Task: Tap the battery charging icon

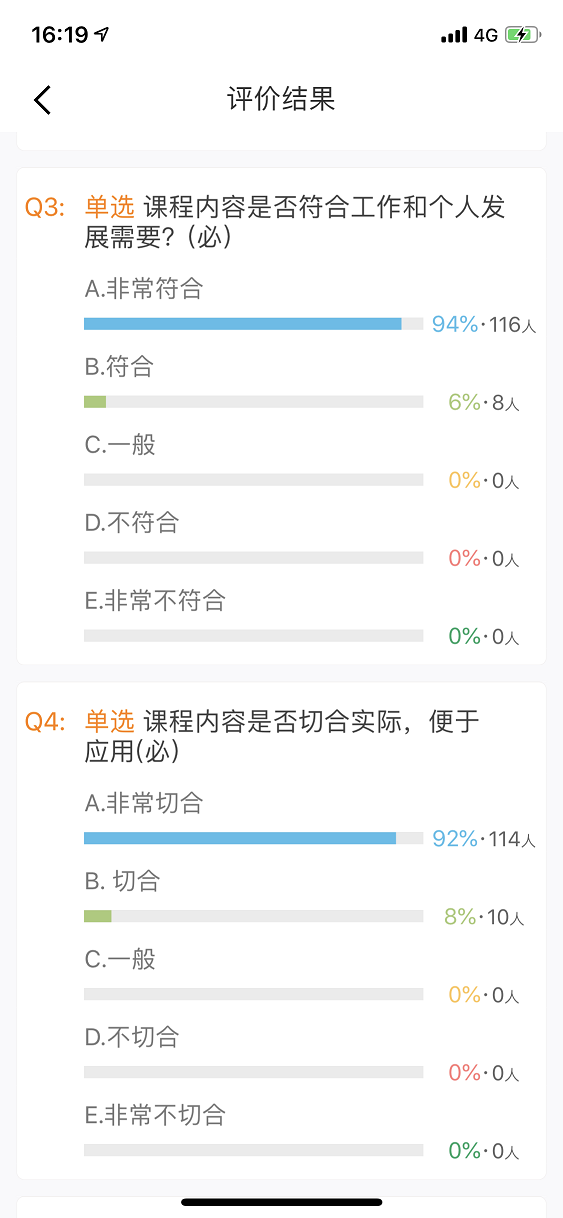Action: 523,35
